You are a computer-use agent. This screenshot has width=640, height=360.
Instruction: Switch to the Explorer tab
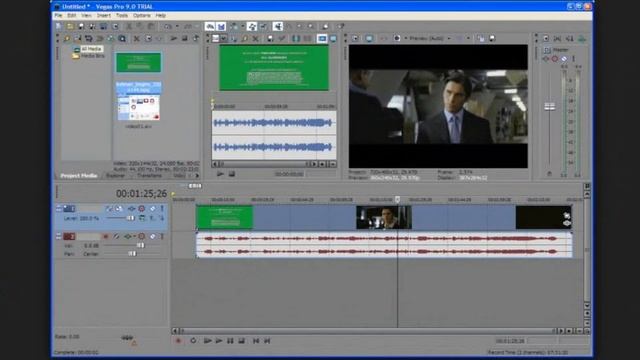coord(116,176)
